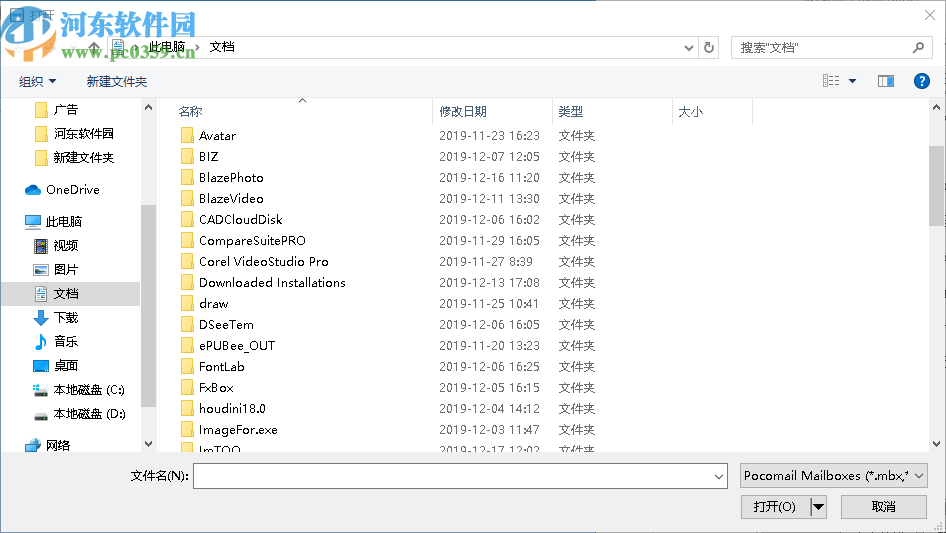Viewport: 946px width, 533px height.
Task: Select the draw folder icon
Action: 188,304
